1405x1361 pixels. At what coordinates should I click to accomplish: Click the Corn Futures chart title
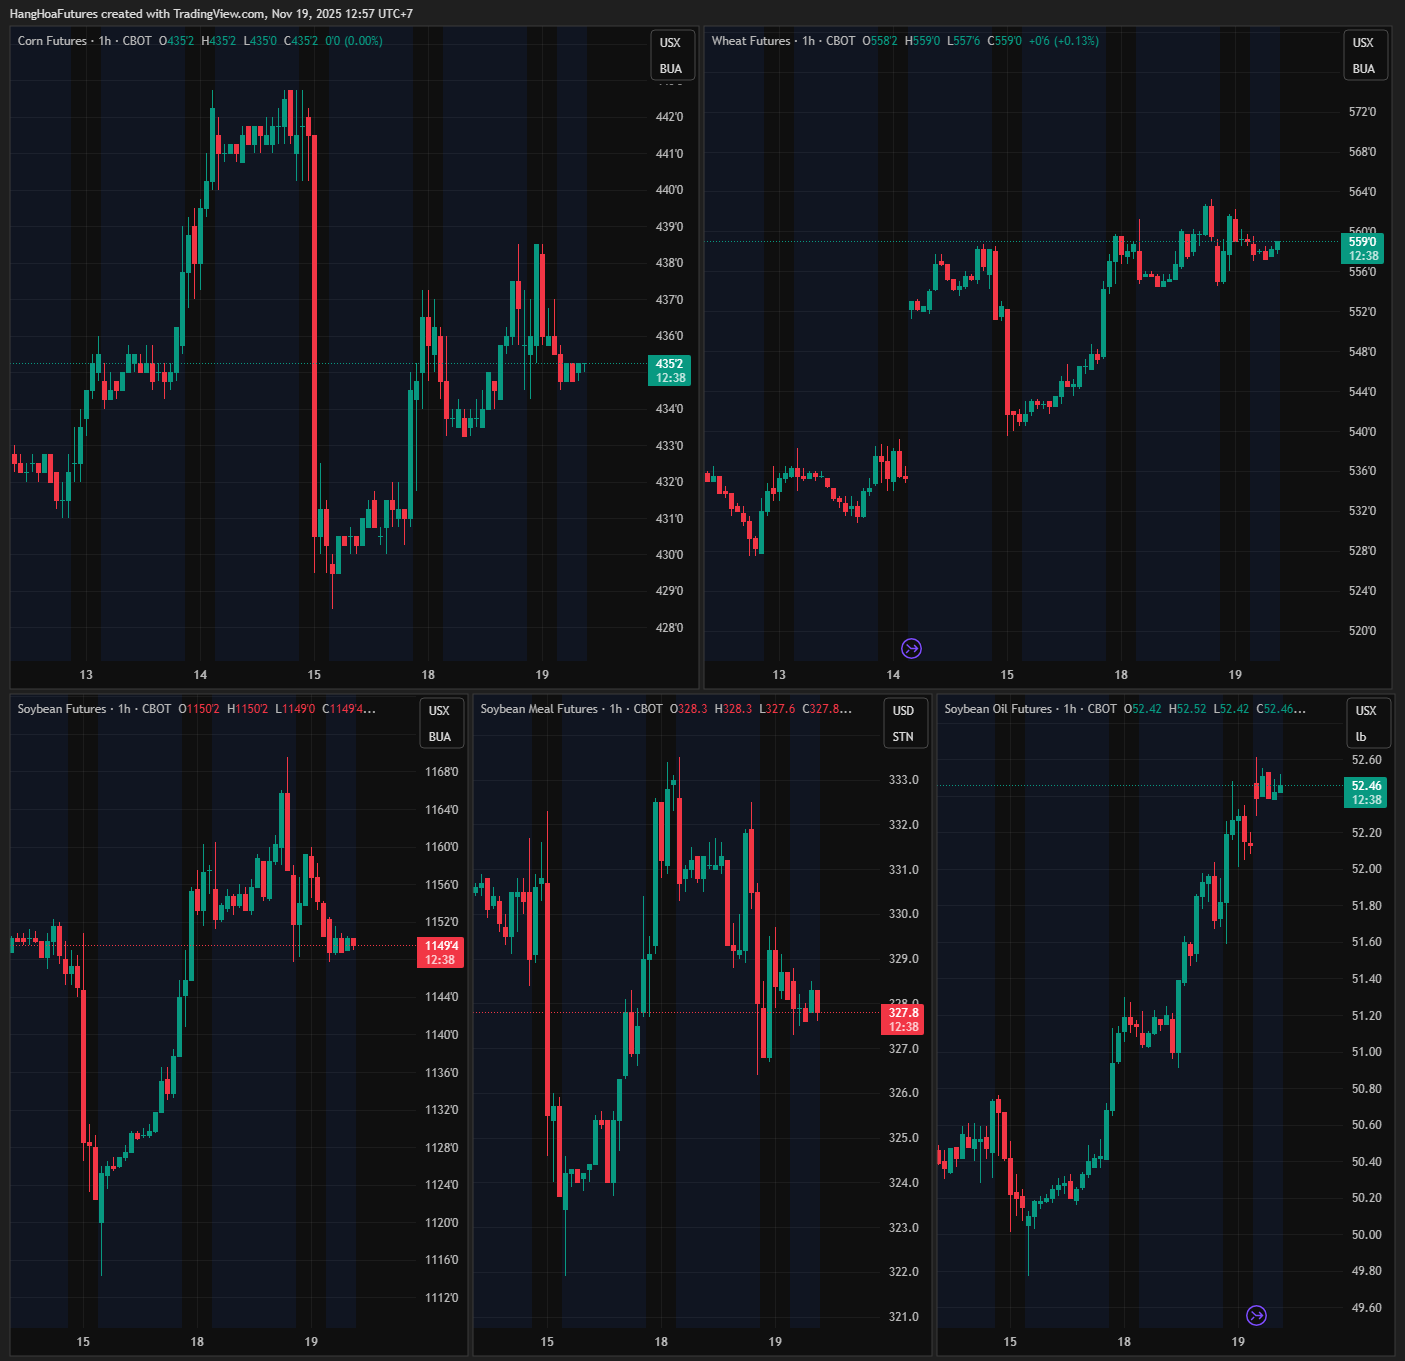[52, 41]
